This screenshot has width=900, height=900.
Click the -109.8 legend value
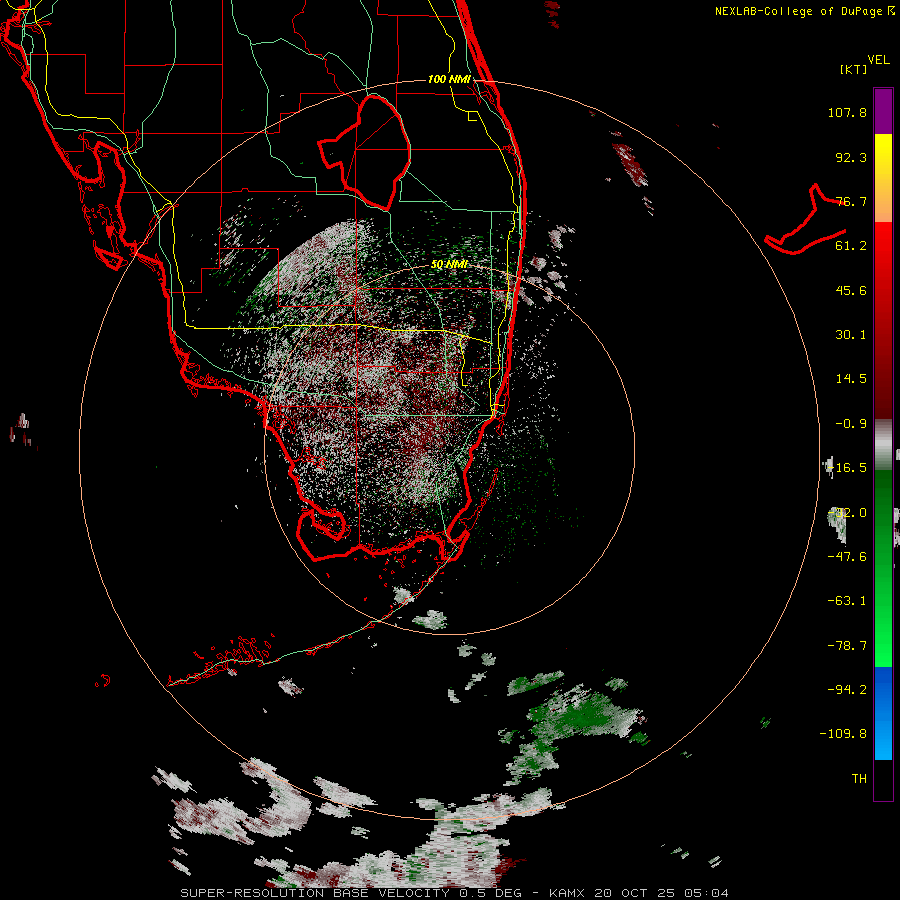(843, 734)
